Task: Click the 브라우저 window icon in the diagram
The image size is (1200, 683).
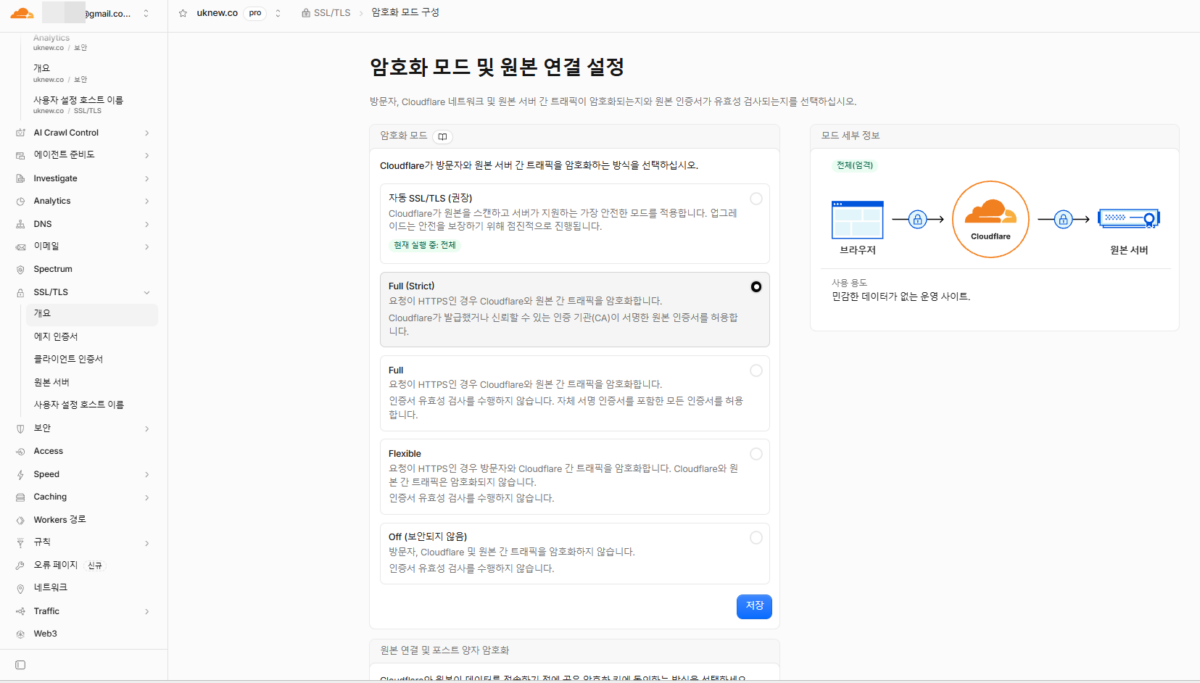Action: click(x=857, y=218)
